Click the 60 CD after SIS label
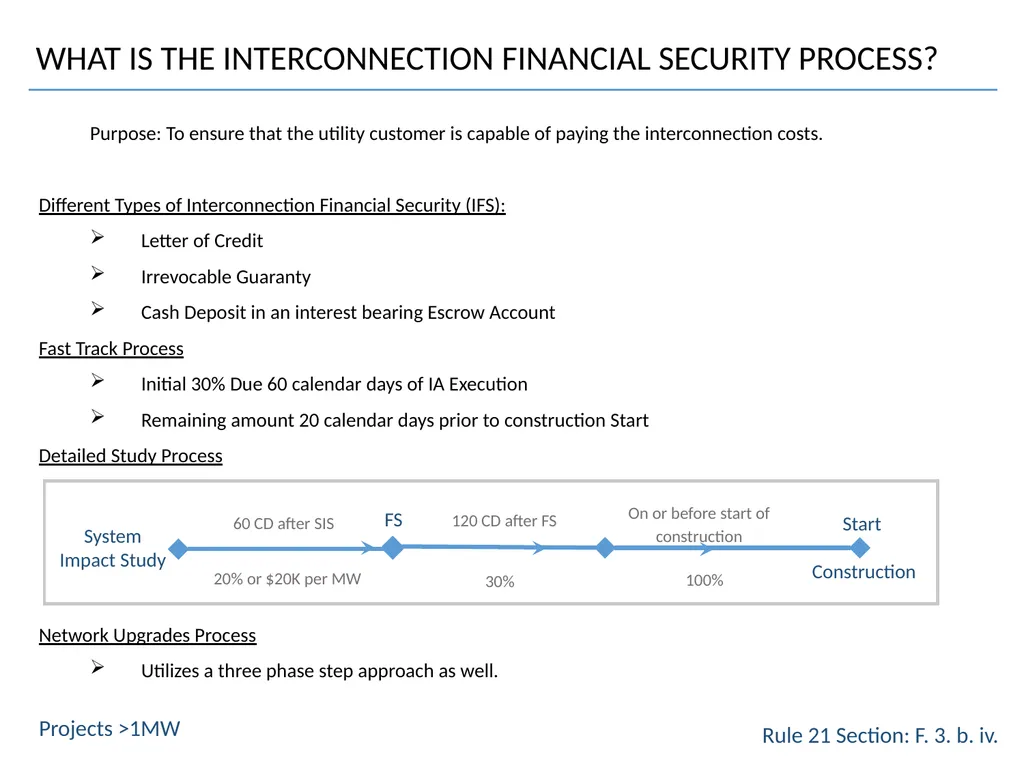 tap(283, 524)
